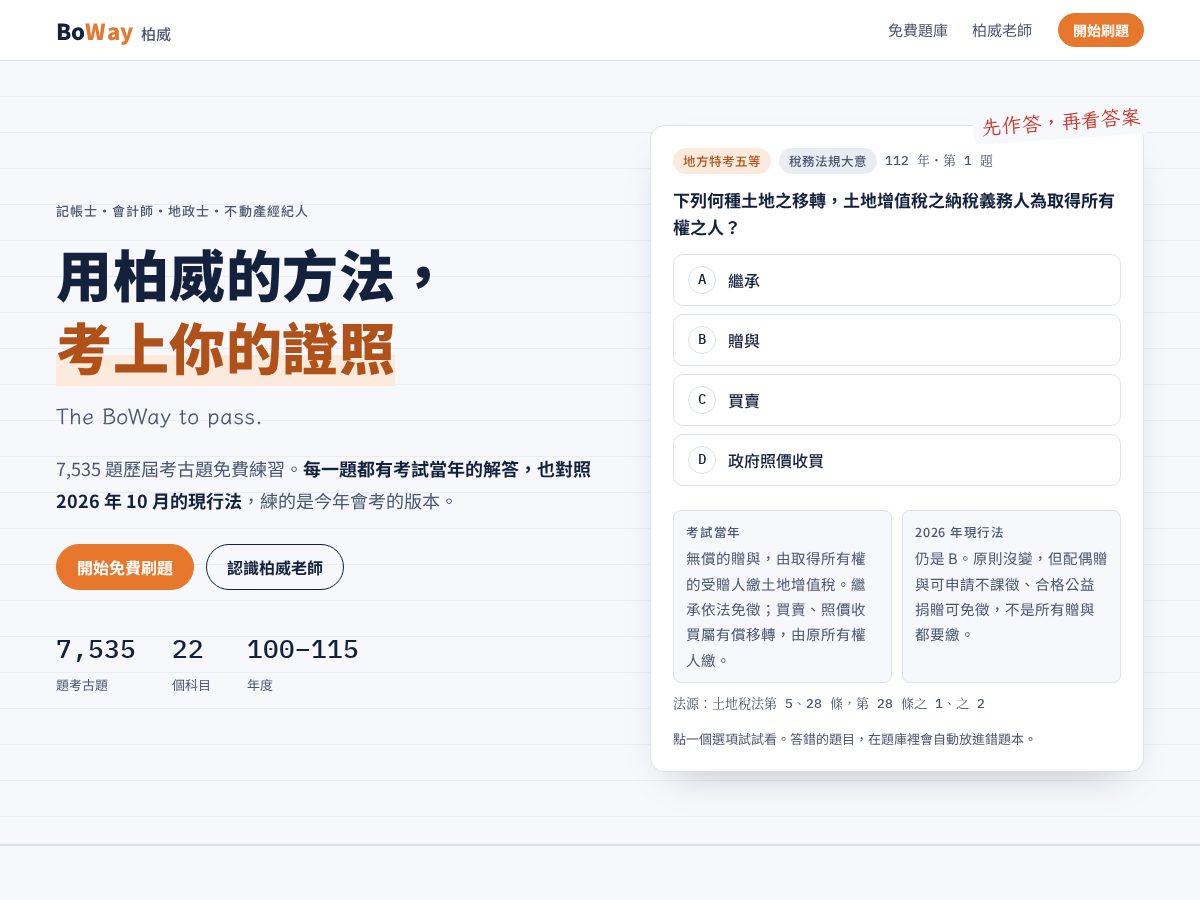Click the hint text 點一個選項試試看
The width and height of the screenshot is (1200, 900).
click(855, 739)
